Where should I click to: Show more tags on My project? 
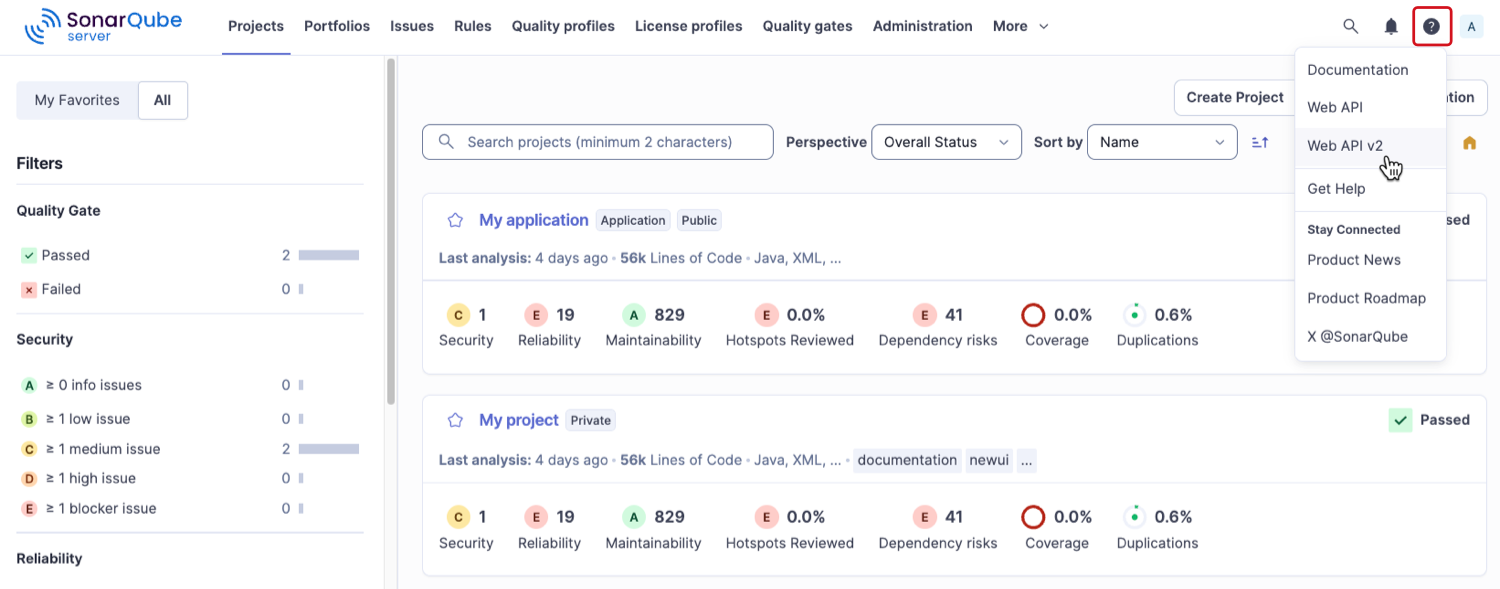(x=1027, y=460)
